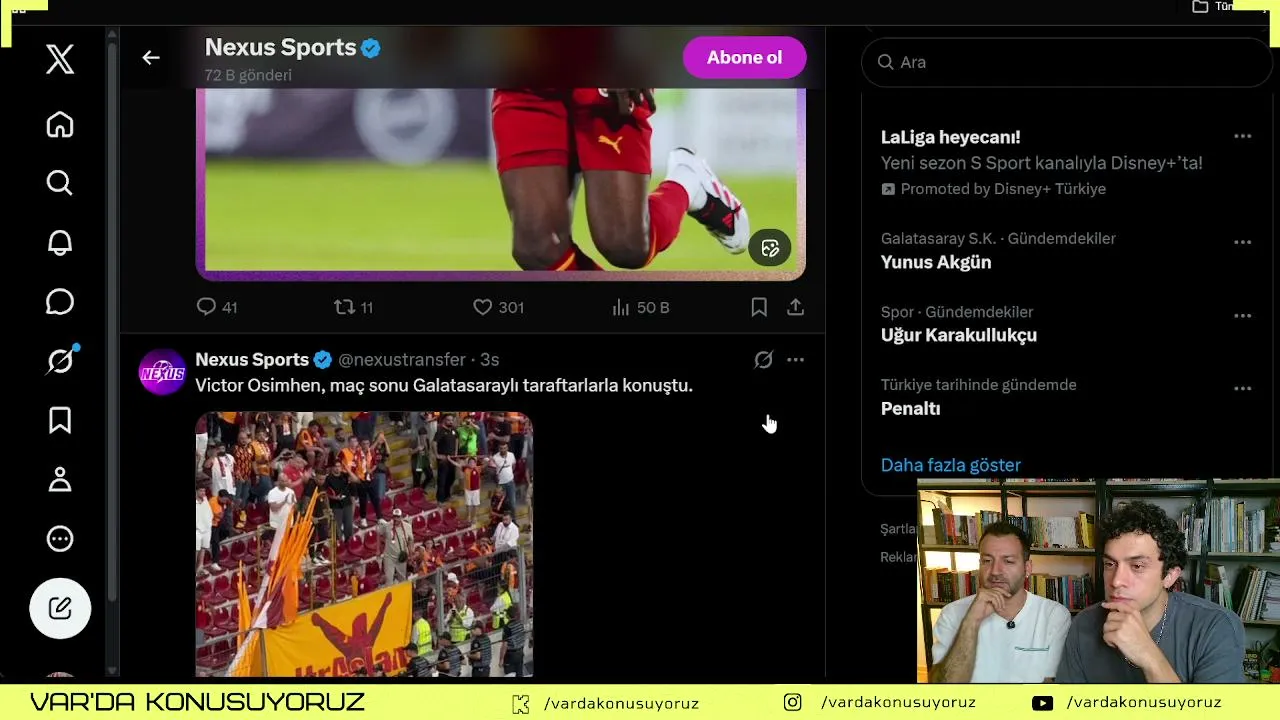Image resolution: width=1280 pixels, height=720 pixels.
Task: Go back with the left arrow
Action: click(x=151, y=58)
